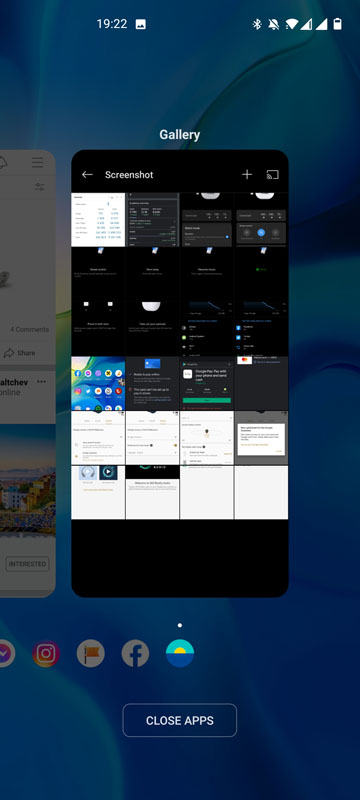Screen dimensions: 360x800
Task: Tap the battery icon in status bar
Action: (x=338, y=24)
